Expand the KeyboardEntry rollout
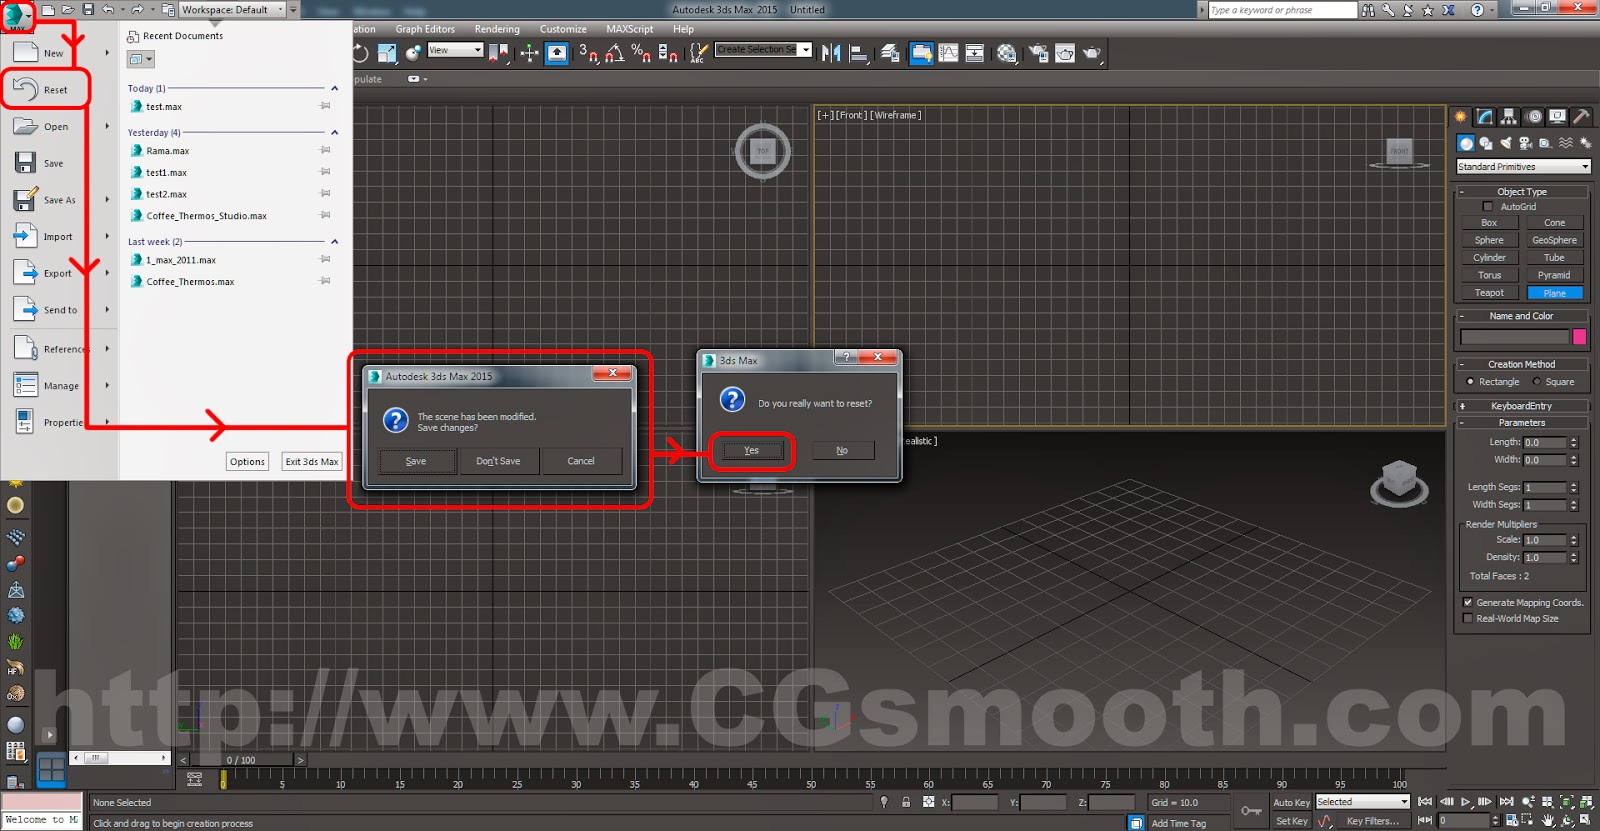Image resolution: width=1600 pixels, height=831 pixels. pyautogui.click(x=1521, y=406)
